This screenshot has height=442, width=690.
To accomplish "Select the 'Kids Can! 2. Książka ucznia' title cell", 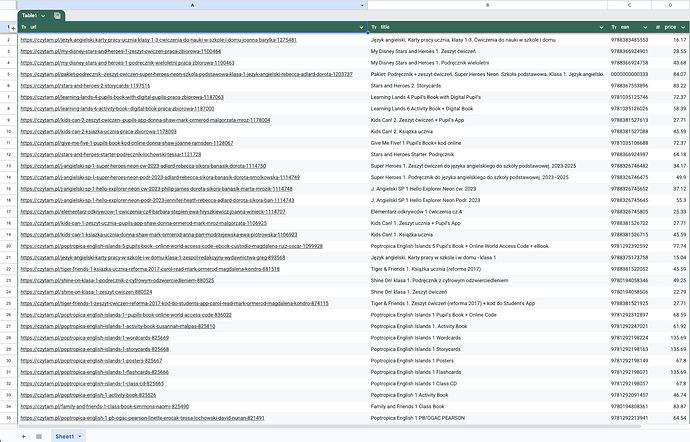I will click(x=488, y=132).
